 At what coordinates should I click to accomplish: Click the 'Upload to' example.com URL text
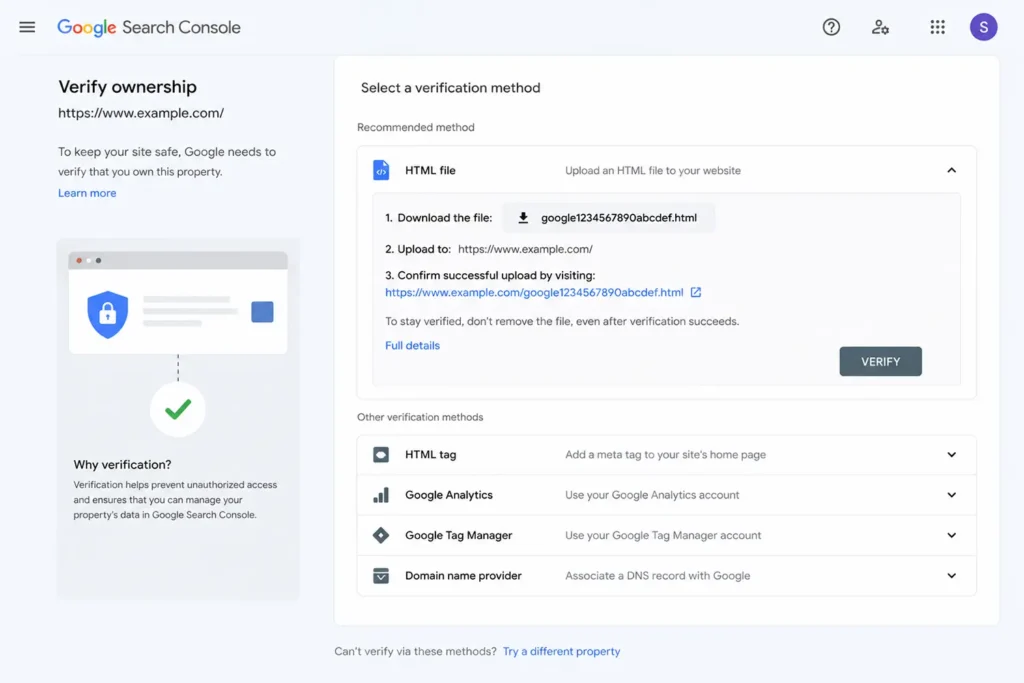pyautogui.click(x=525, y=249)
